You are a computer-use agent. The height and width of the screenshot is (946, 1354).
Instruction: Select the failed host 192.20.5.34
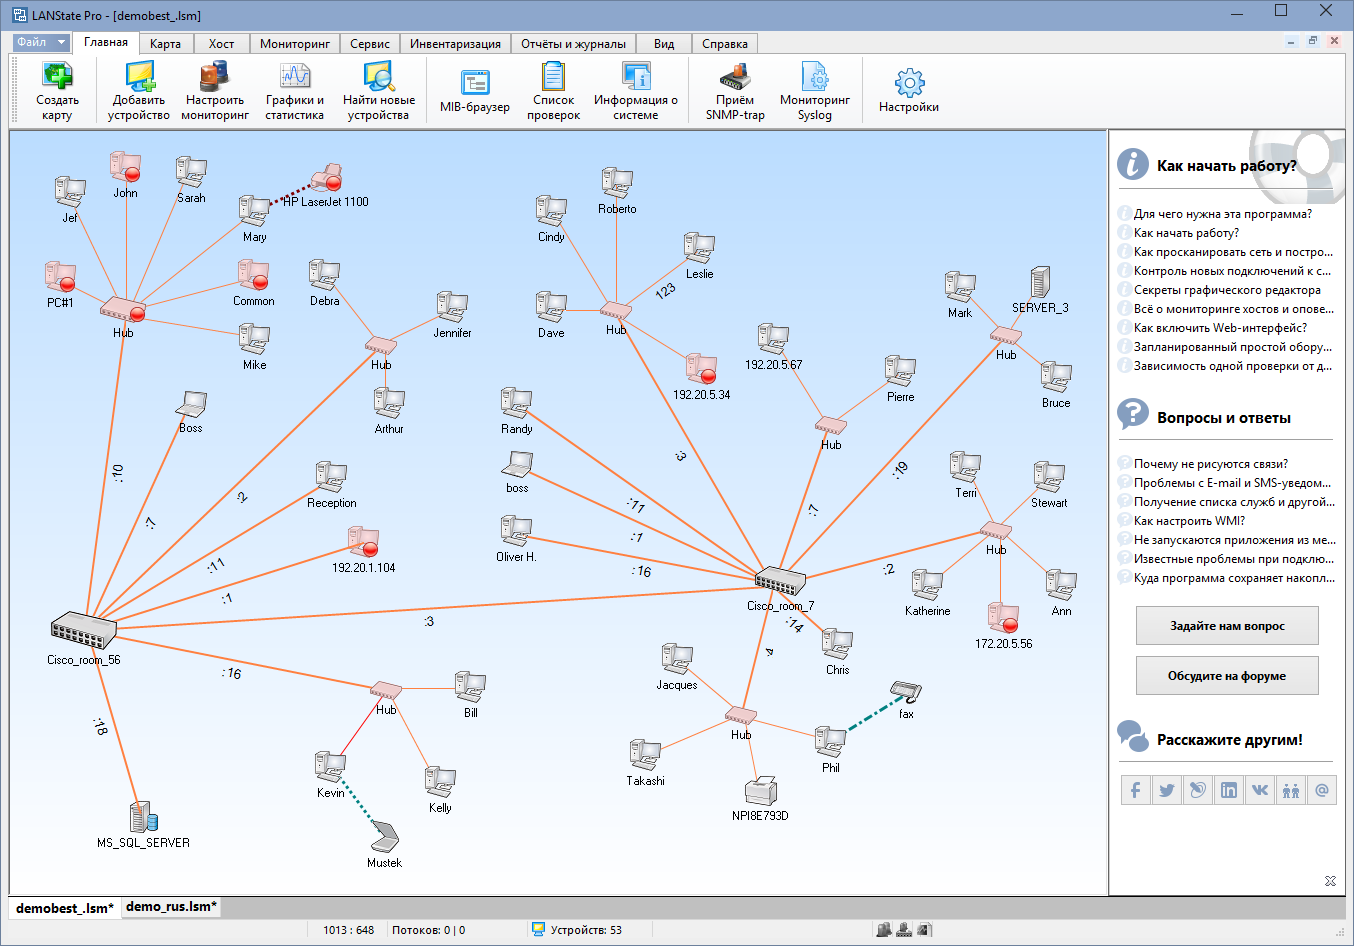[x=701, y=369]
